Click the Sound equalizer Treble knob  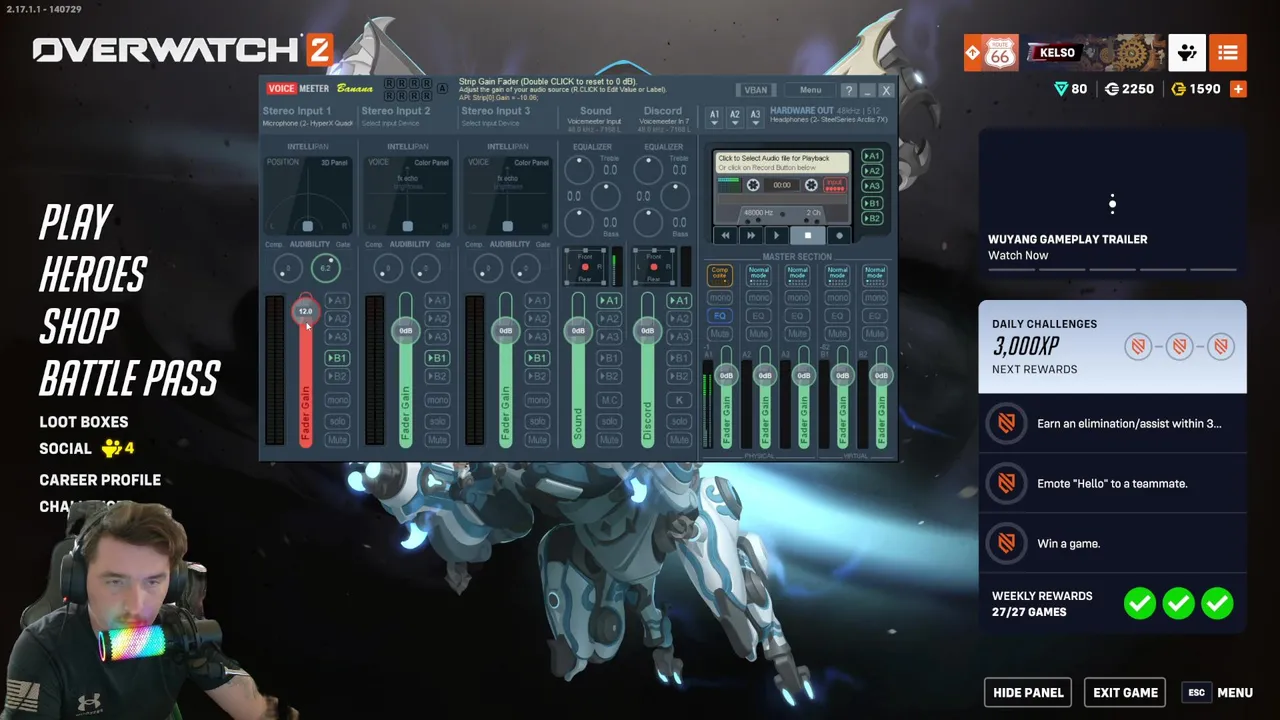tap(579, 171)
